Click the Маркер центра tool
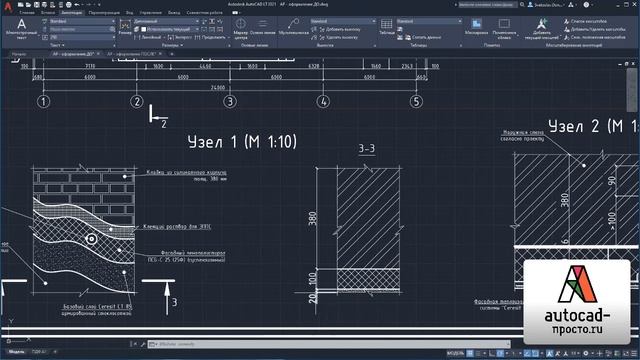Image resolution: width=640 pixels, height=360 pixels. tap(241, 28)
